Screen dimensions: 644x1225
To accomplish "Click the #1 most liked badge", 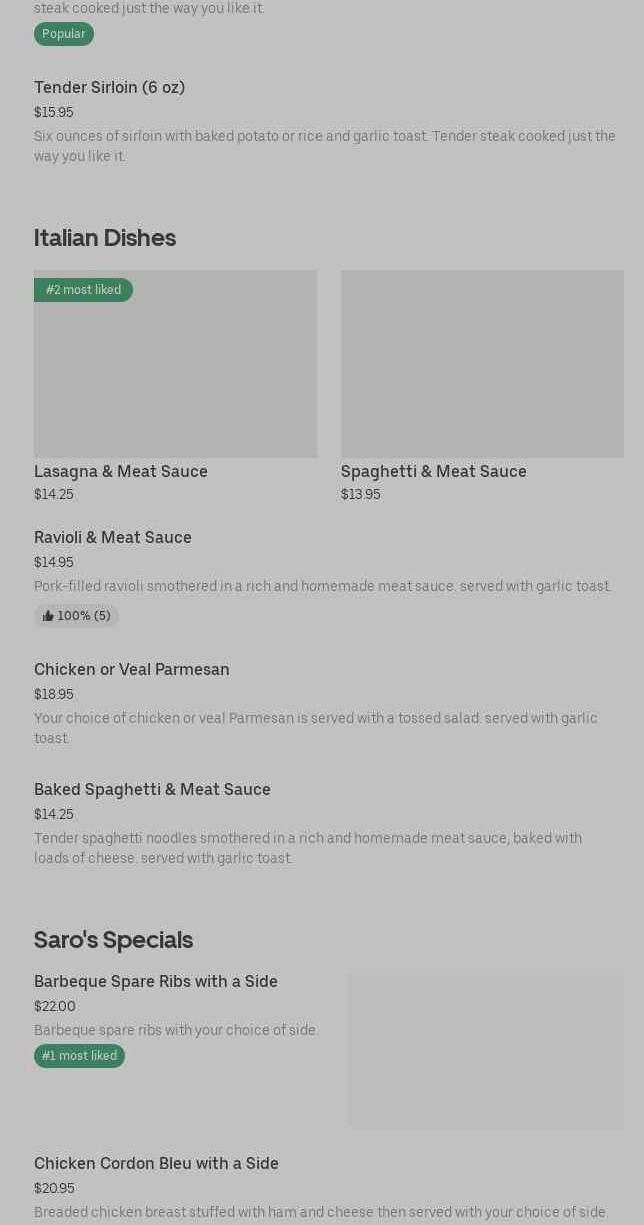I will point(79,1056).
